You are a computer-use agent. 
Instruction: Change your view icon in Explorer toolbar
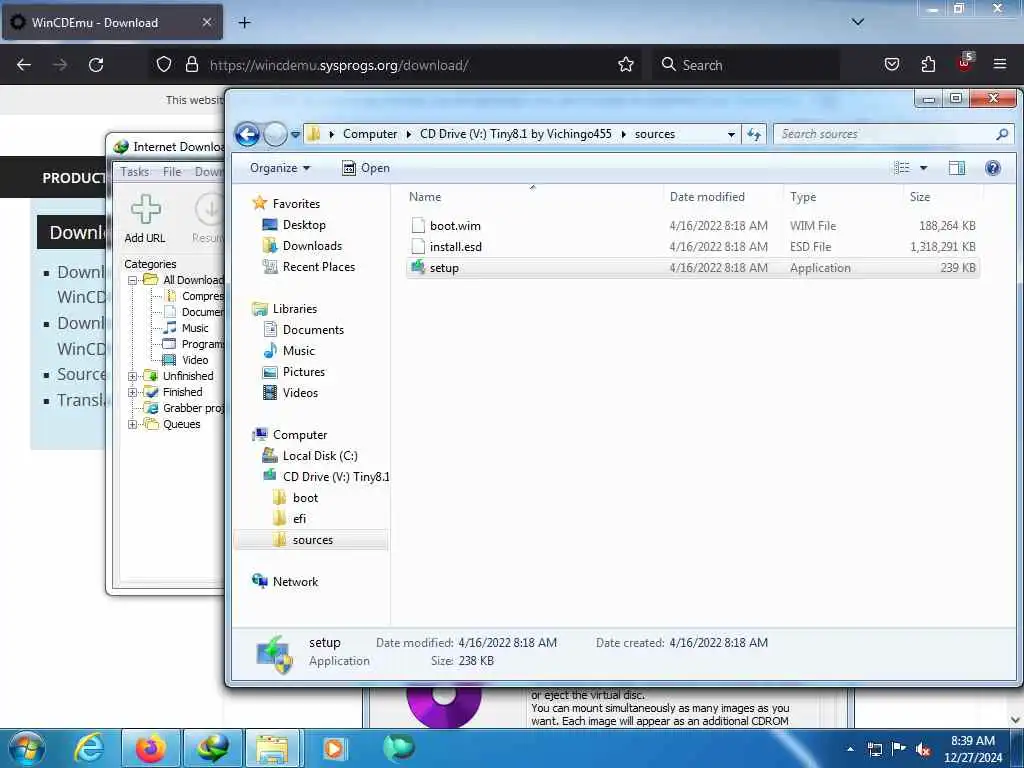[902, 168]
